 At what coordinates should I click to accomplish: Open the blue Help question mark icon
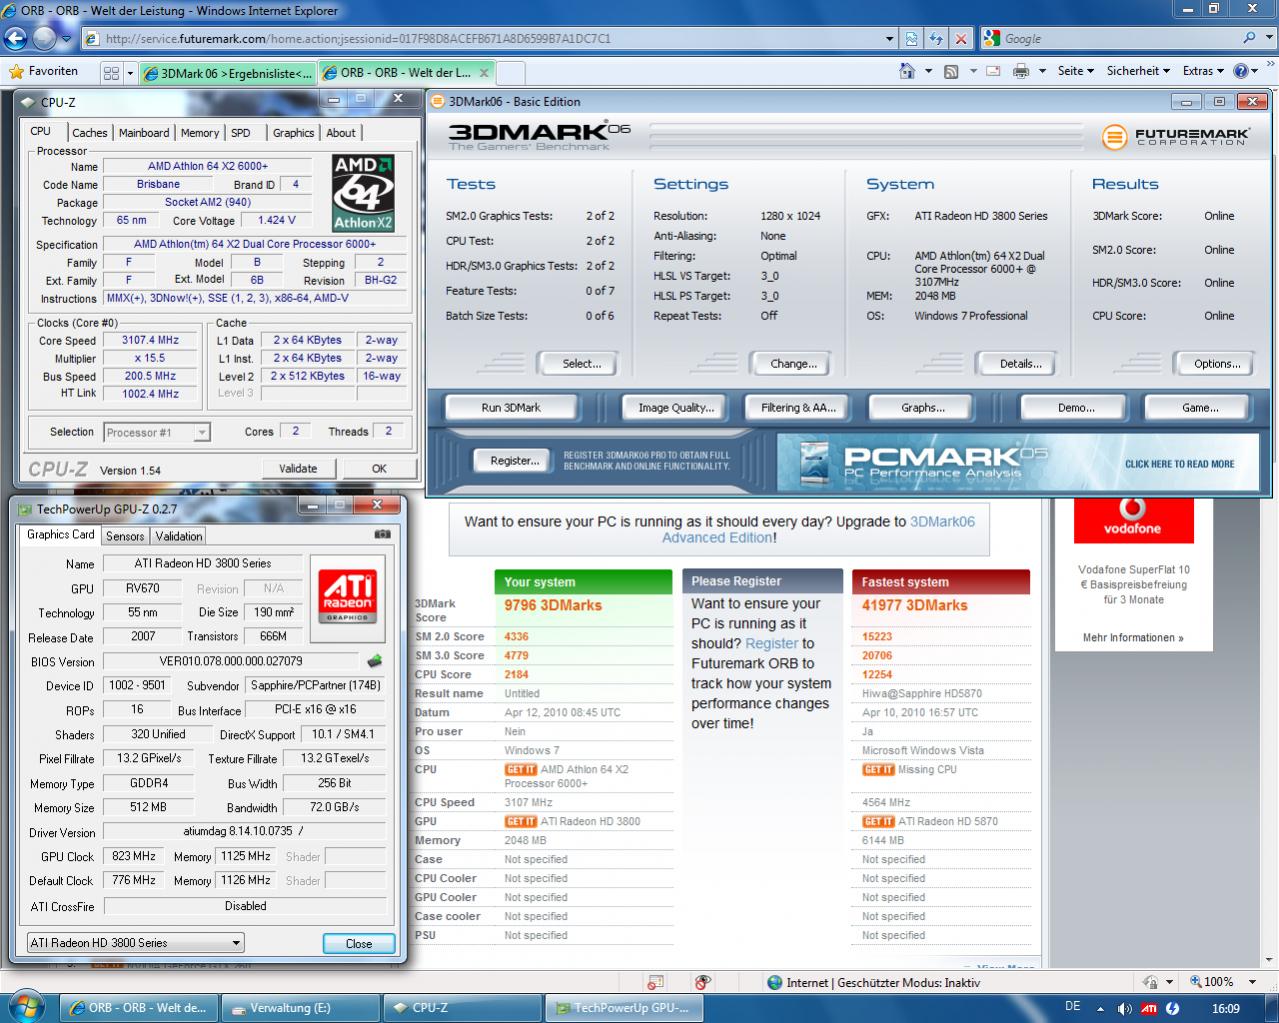(1241, 71)
